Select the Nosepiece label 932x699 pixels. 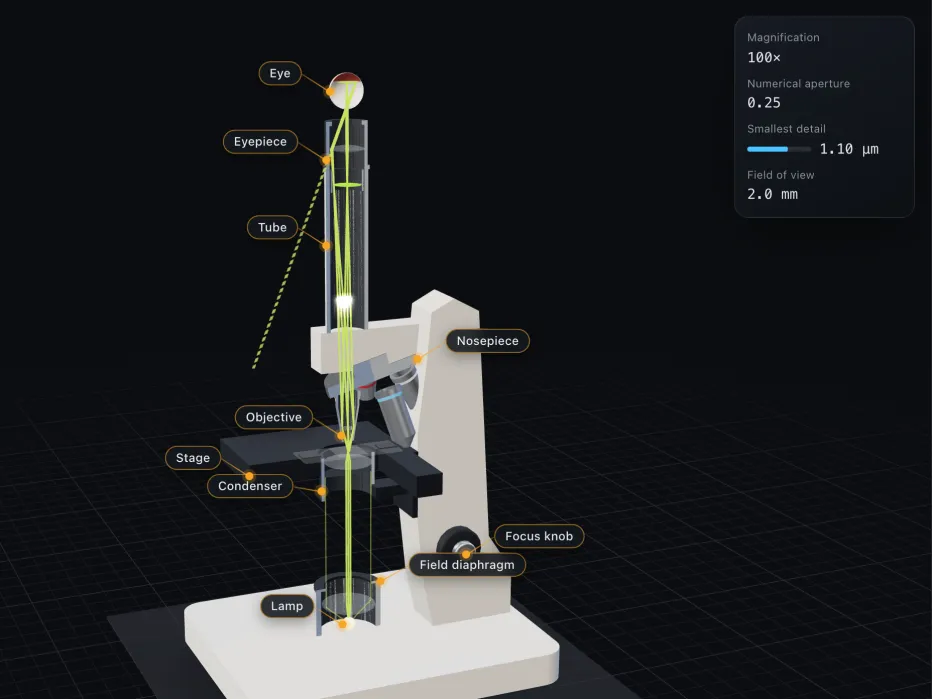487,341
